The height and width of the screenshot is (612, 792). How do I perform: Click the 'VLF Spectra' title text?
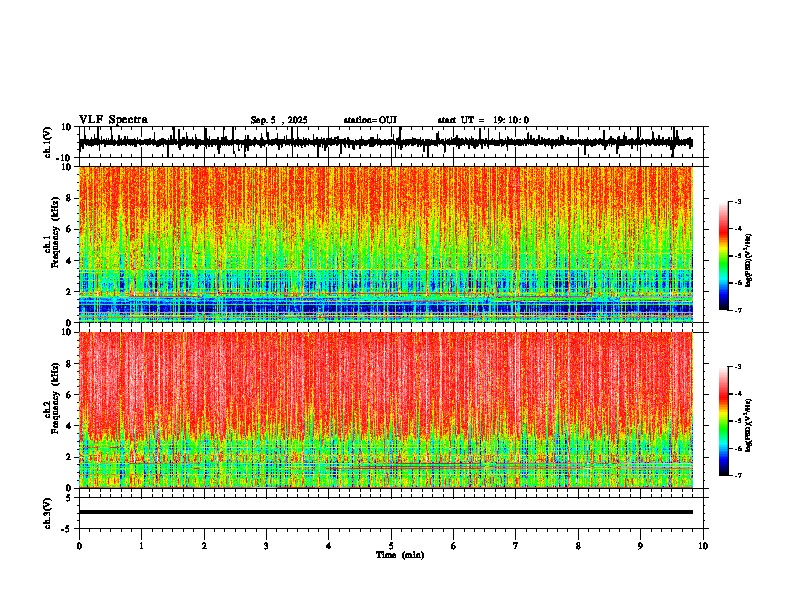coord(113,120)
